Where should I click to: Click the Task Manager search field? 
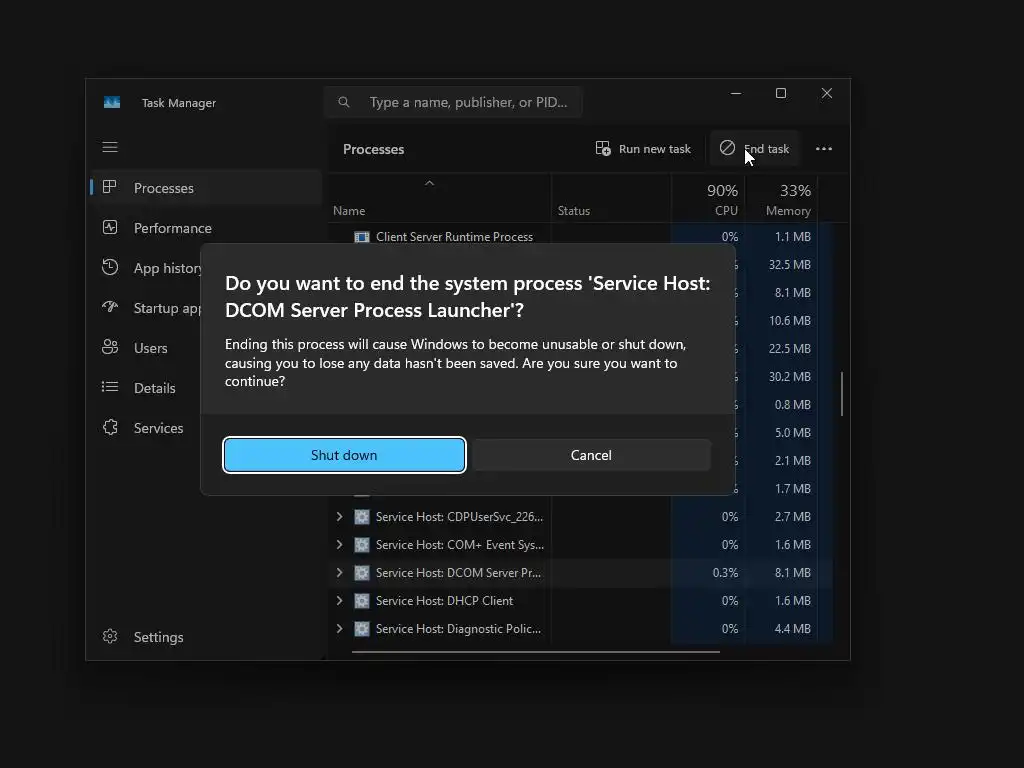coord(453,102)
